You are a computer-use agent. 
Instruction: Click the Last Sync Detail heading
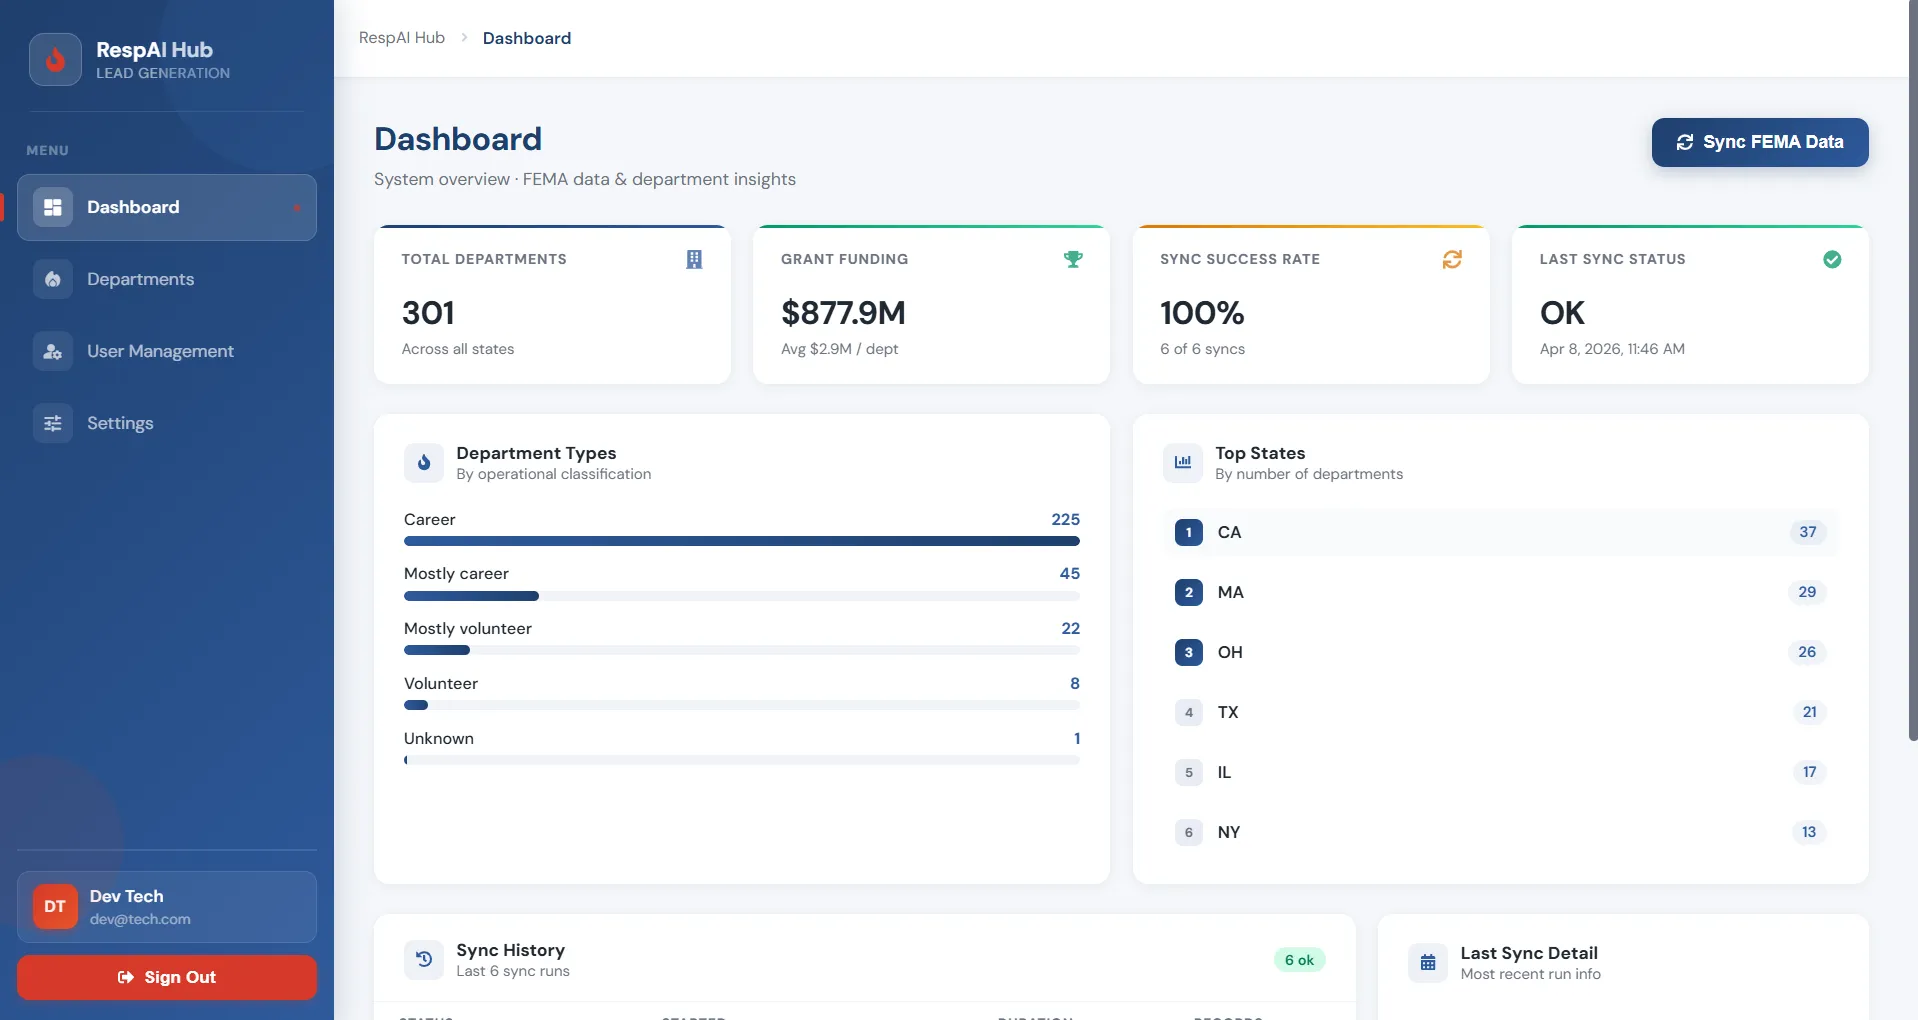coord(1529,953)
